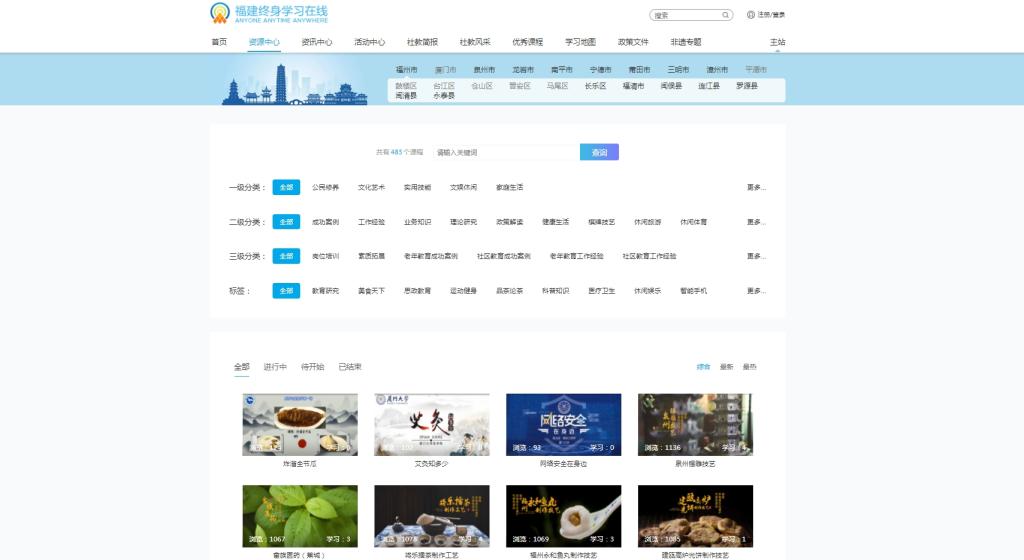Screen dimensions: 1024x560
Task: Open the 资讯中心 navigation menu item
Action: coord(316,42)
